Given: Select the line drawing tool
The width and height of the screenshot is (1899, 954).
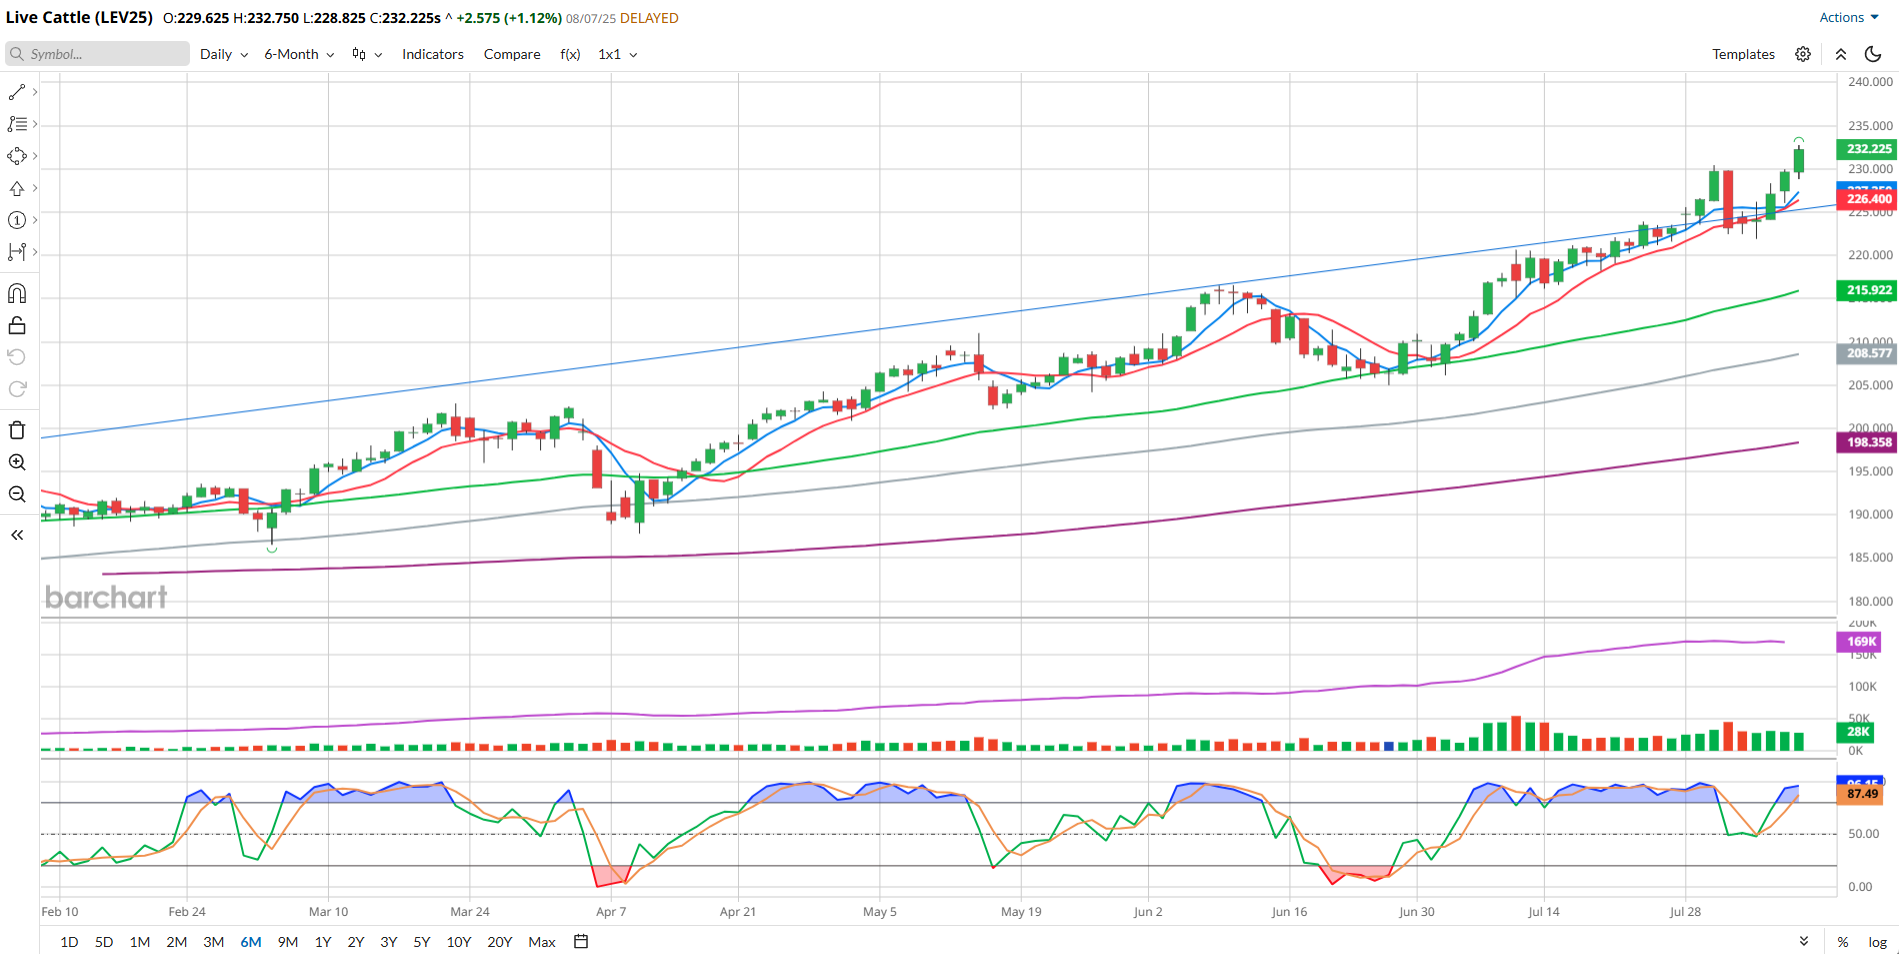Looking at the screenshot, I should [17, 92].
